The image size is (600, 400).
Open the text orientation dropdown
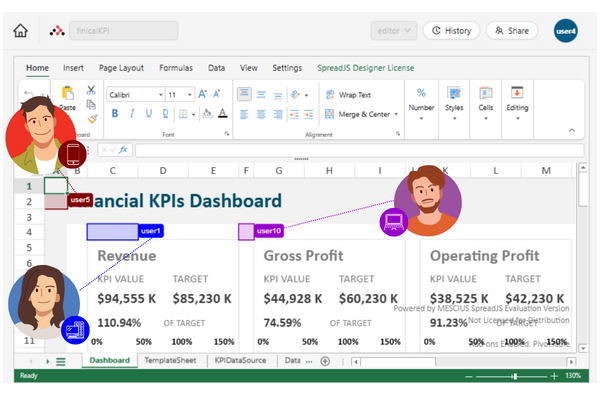point(306,95)
